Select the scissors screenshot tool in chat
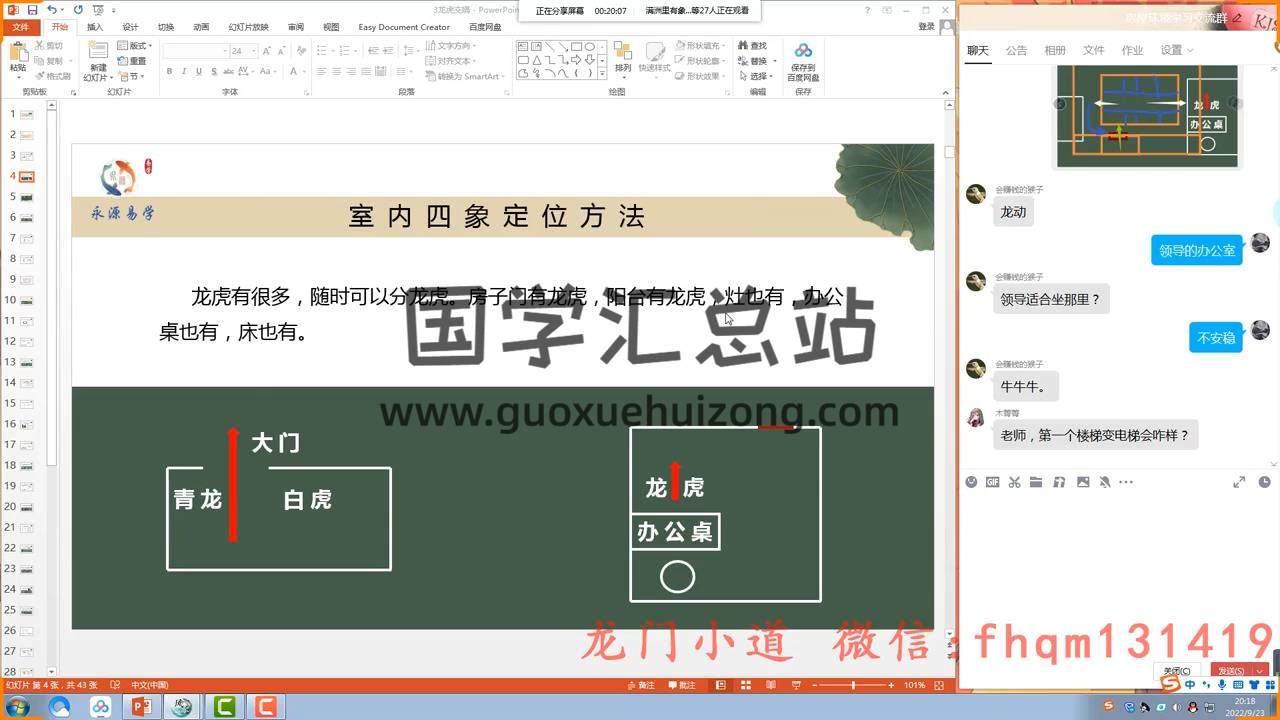Image resolution: width=1280 pixels, height=720 pixels. 1014,482
